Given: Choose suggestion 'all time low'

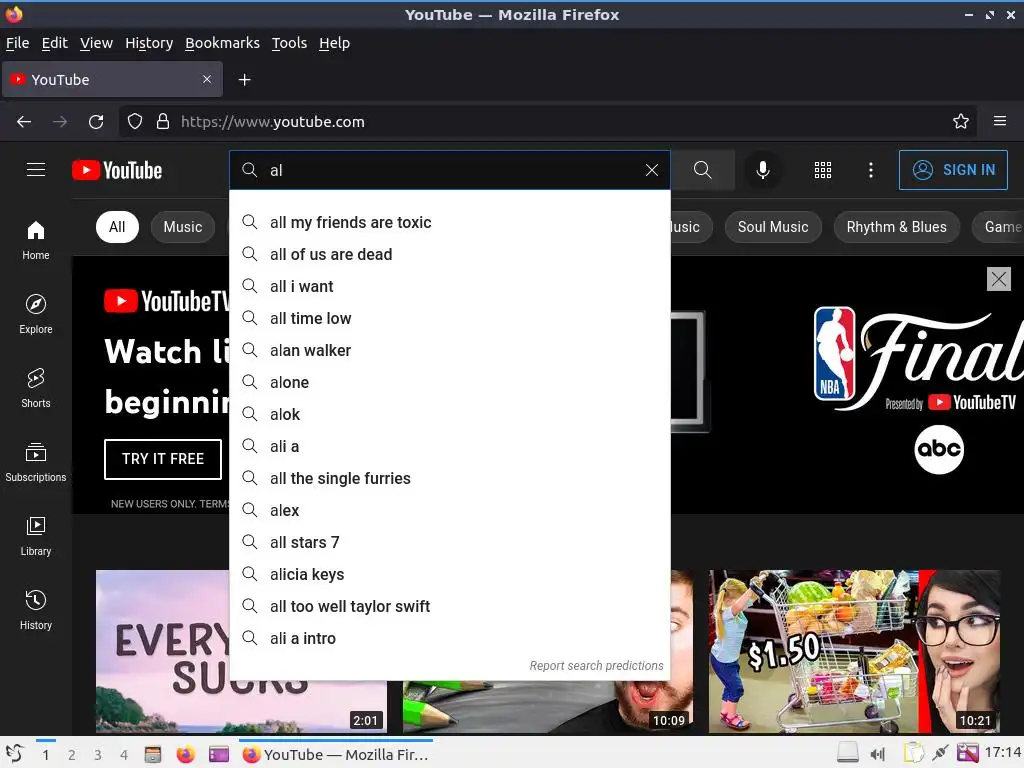Looking at the screenshot, I should (x=450, y=319).
